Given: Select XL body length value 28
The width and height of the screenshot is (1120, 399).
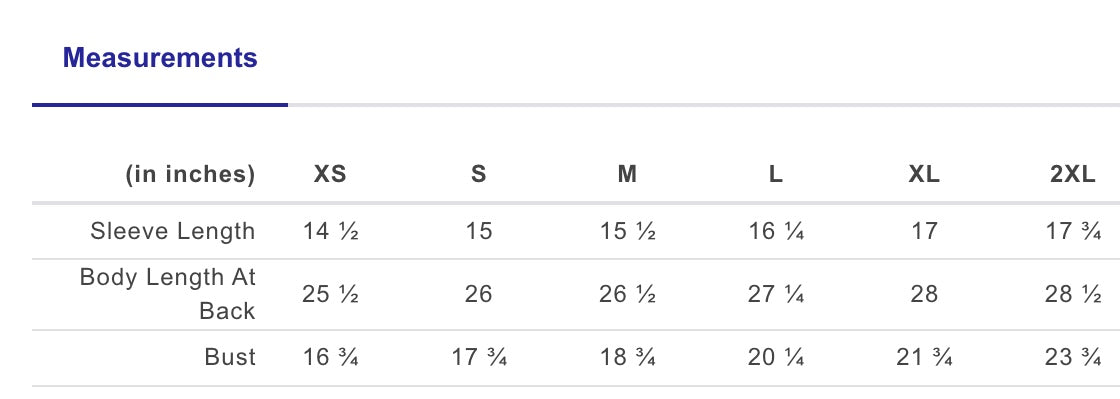Looking at the screenshot, I should pyautogui.click(x=924, y=294).
